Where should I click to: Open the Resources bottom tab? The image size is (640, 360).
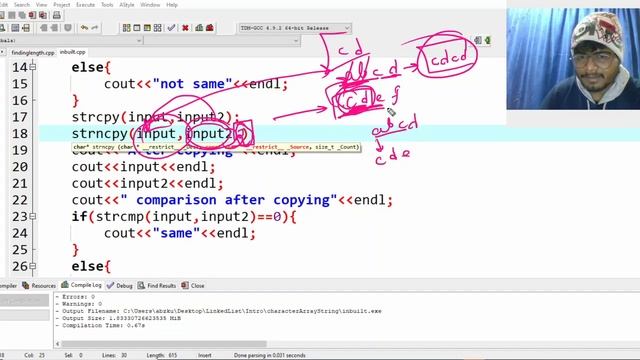[39, 285]
